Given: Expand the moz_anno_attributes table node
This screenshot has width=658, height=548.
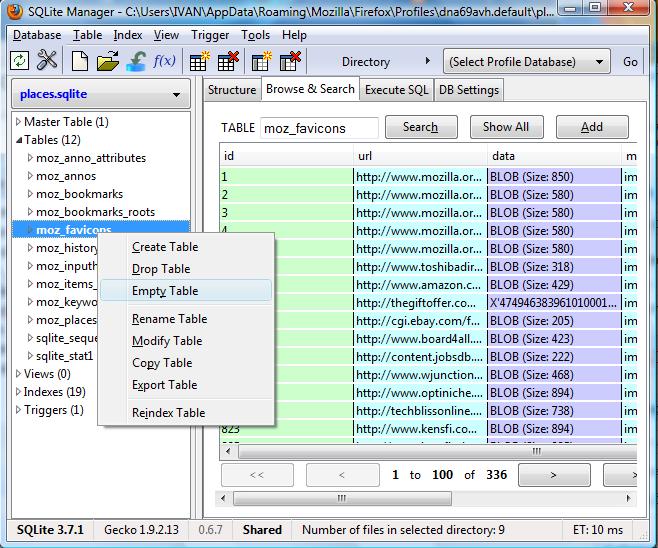Looking at the screenshot, I should pyautogui.click(x=30, y=158).
